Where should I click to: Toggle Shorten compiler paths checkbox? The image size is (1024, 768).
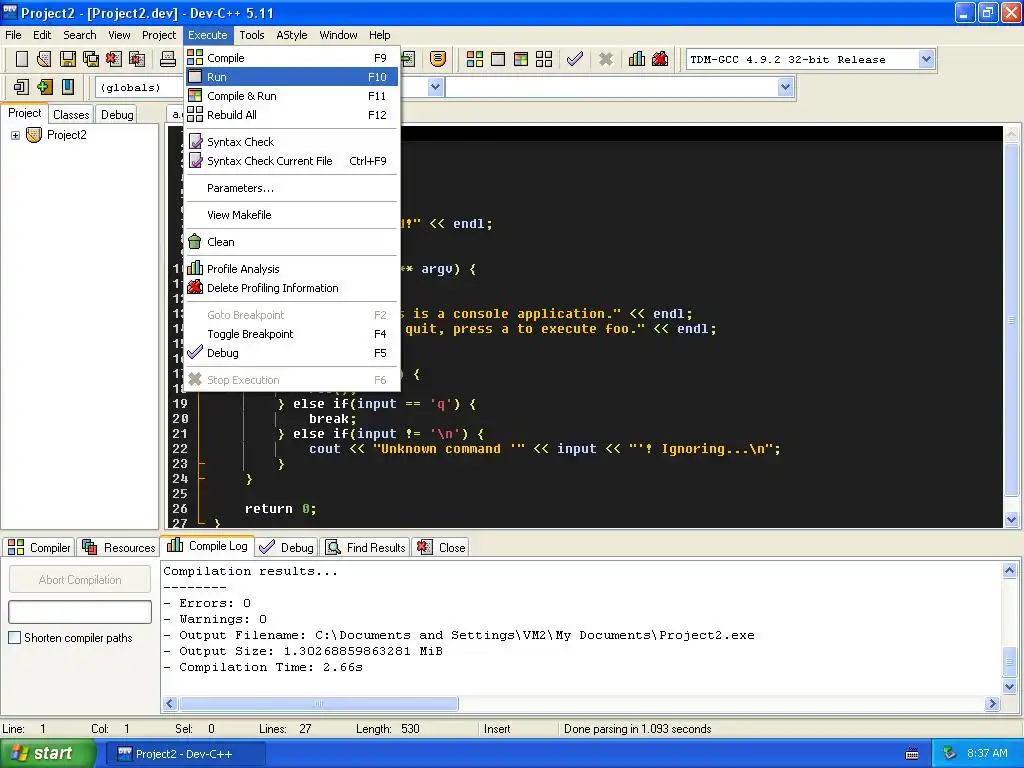tap(14, 637)
